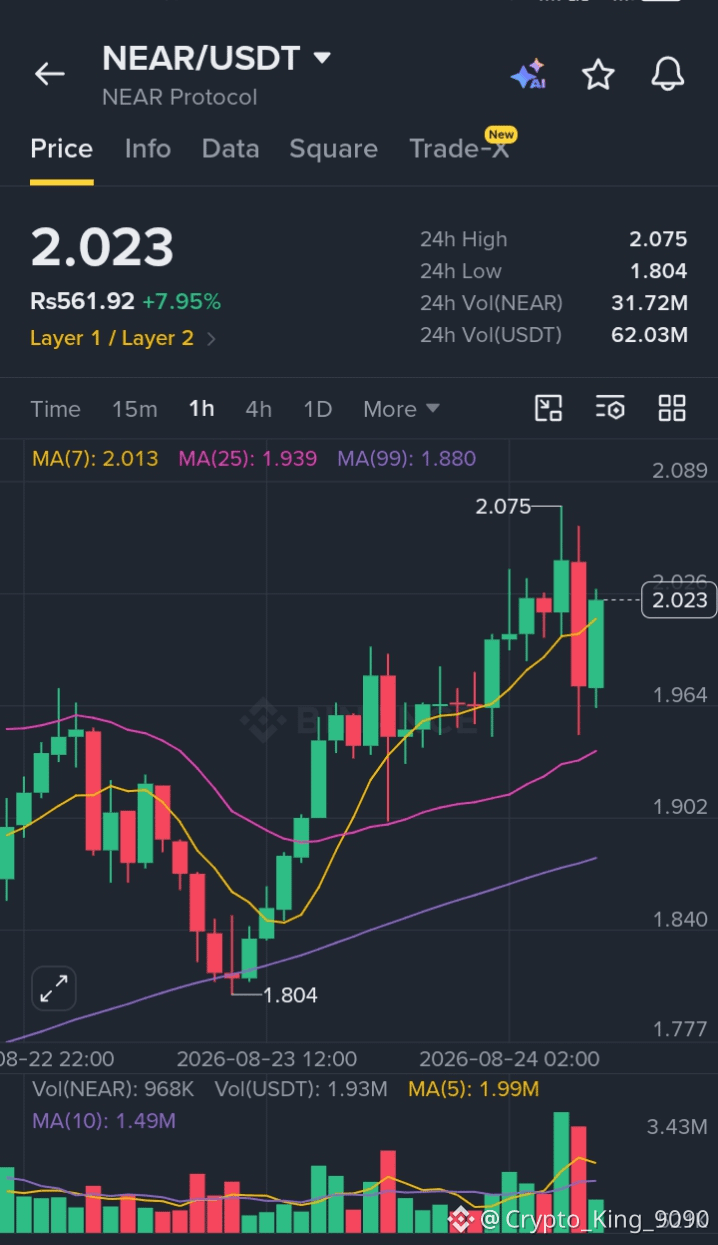Click the 2026-08-23 12:00 time label

[266, 1058]
